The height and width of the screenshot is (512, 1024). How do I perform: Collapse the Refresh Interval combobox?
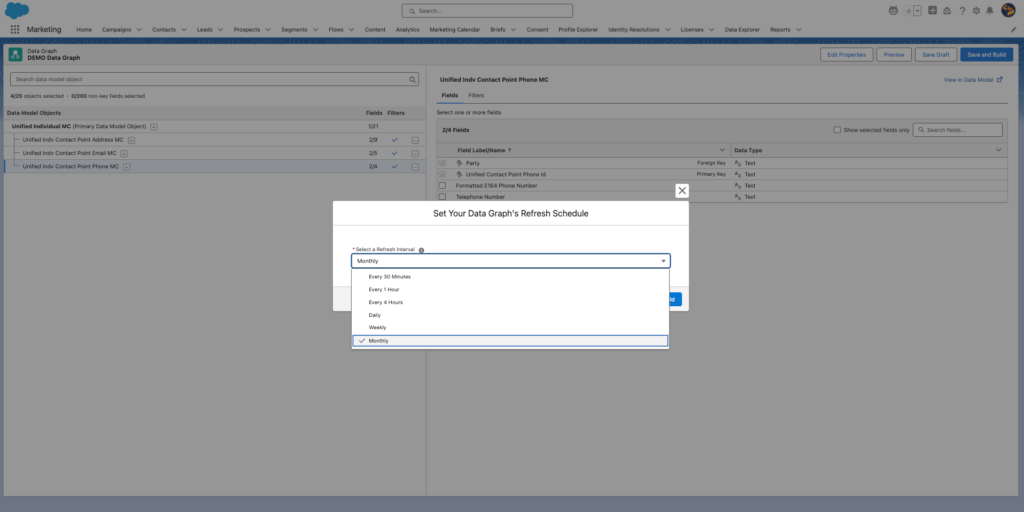(x=510, y=261)
